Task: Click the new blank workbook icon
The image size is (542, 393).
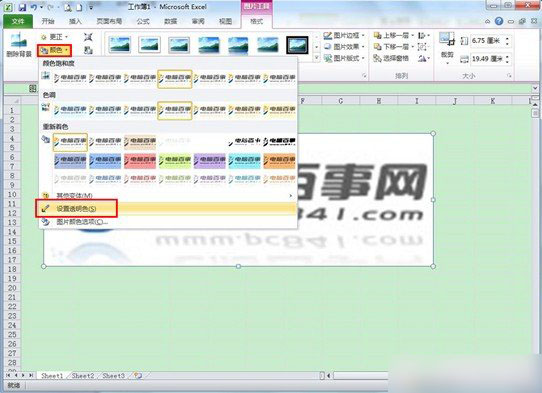Action: point(79,7)
